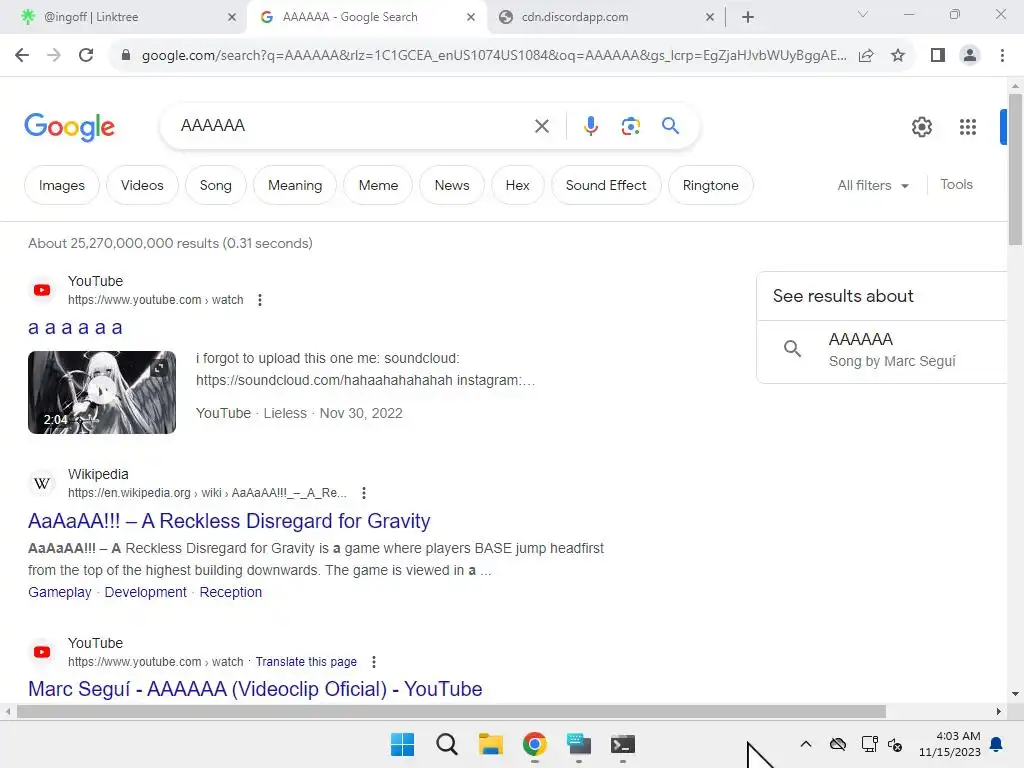Open the search Tools button

point(956,185)
